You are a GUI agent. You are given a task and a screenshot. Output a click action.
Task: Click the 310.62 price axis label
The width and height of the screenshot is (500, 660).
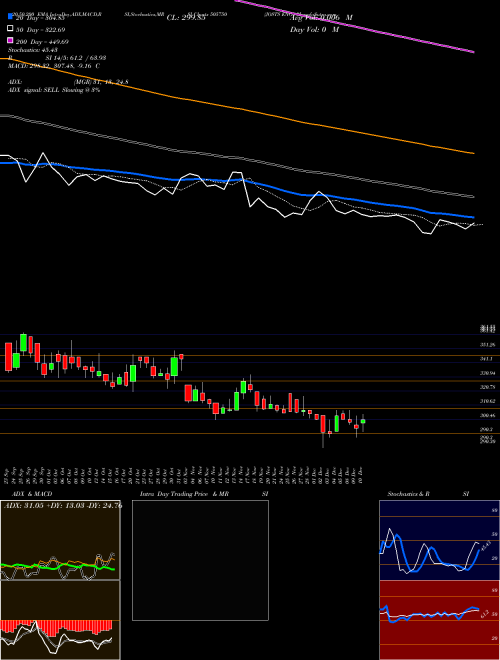(487, 401)
